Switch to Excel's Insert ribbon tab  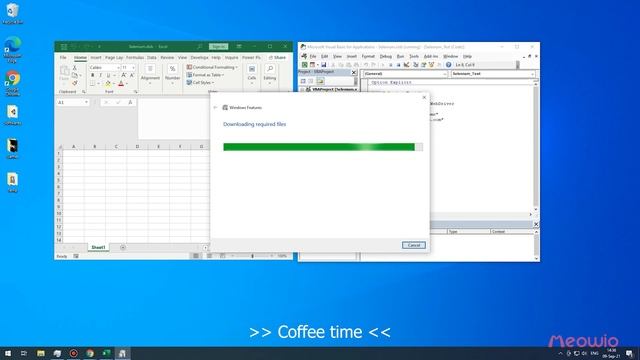coord(96,58)
